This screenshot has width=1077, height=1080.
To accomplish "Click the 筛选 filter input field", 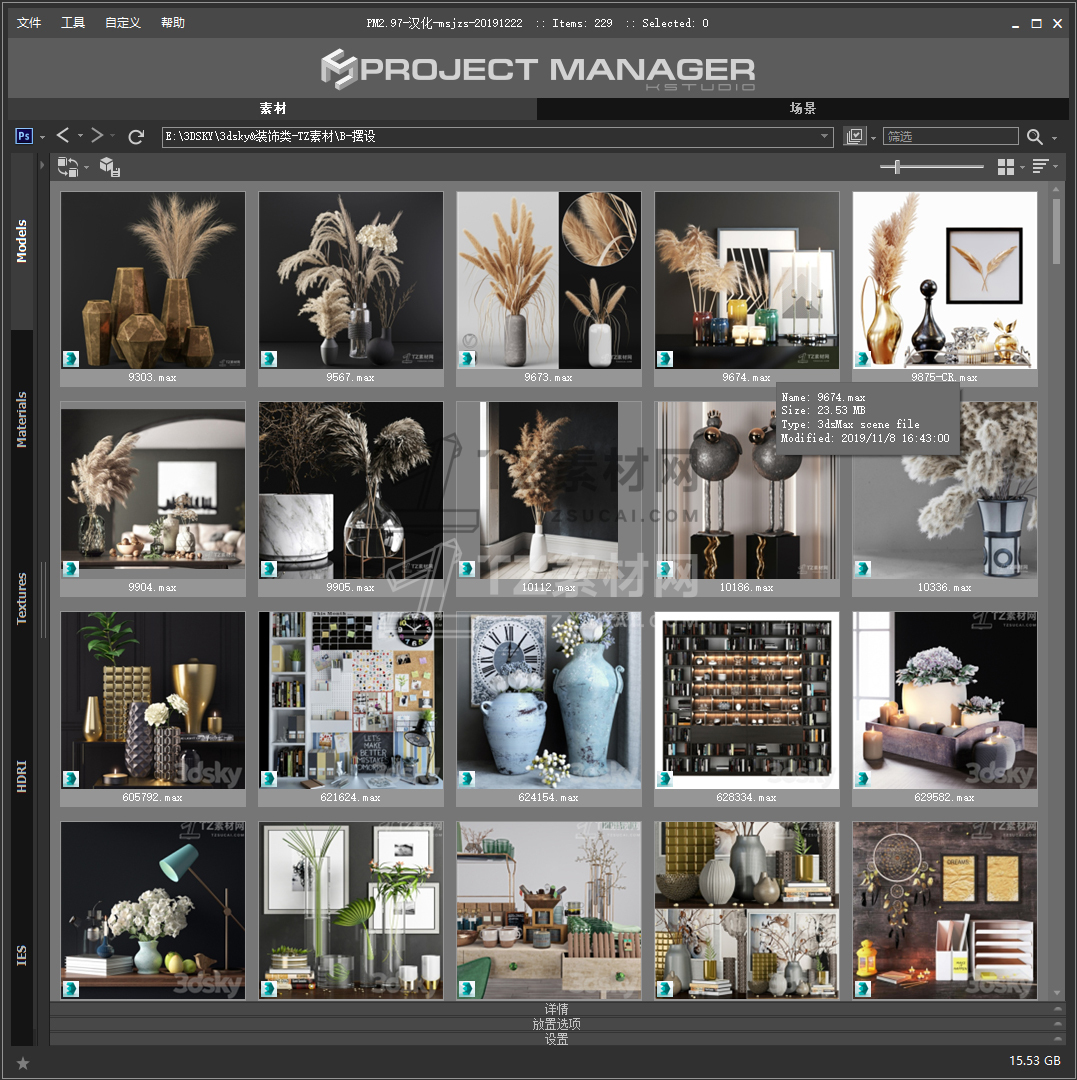I will pos(950,137).
